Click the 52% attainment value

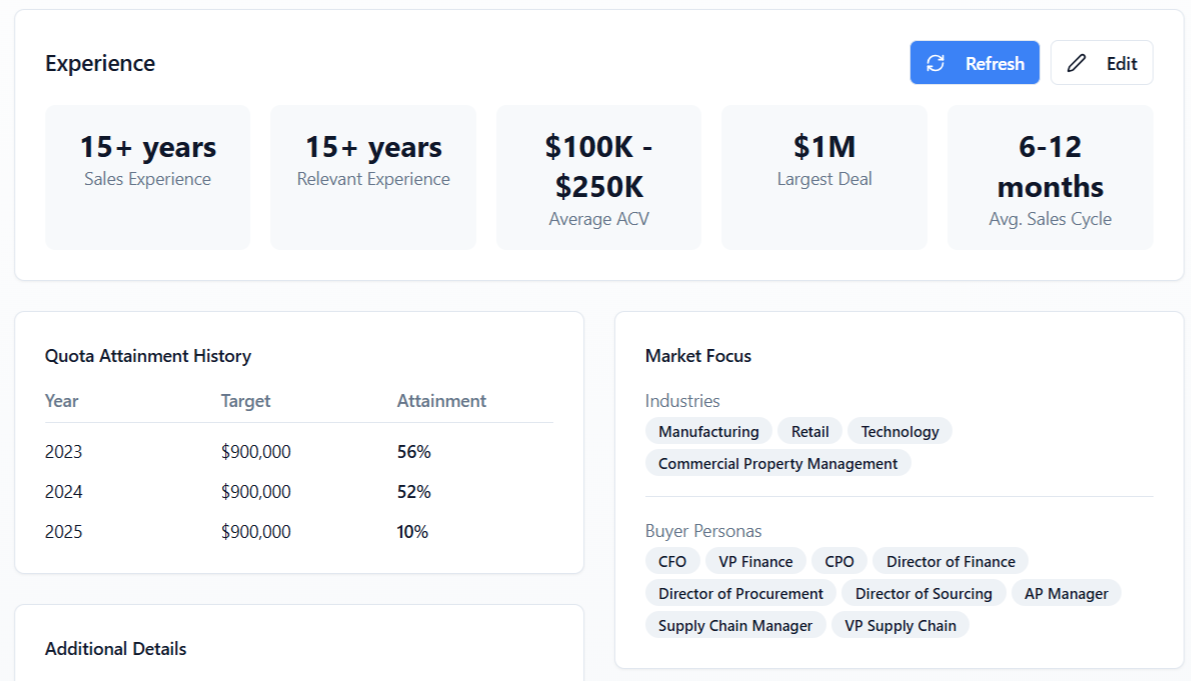(414, 492)
